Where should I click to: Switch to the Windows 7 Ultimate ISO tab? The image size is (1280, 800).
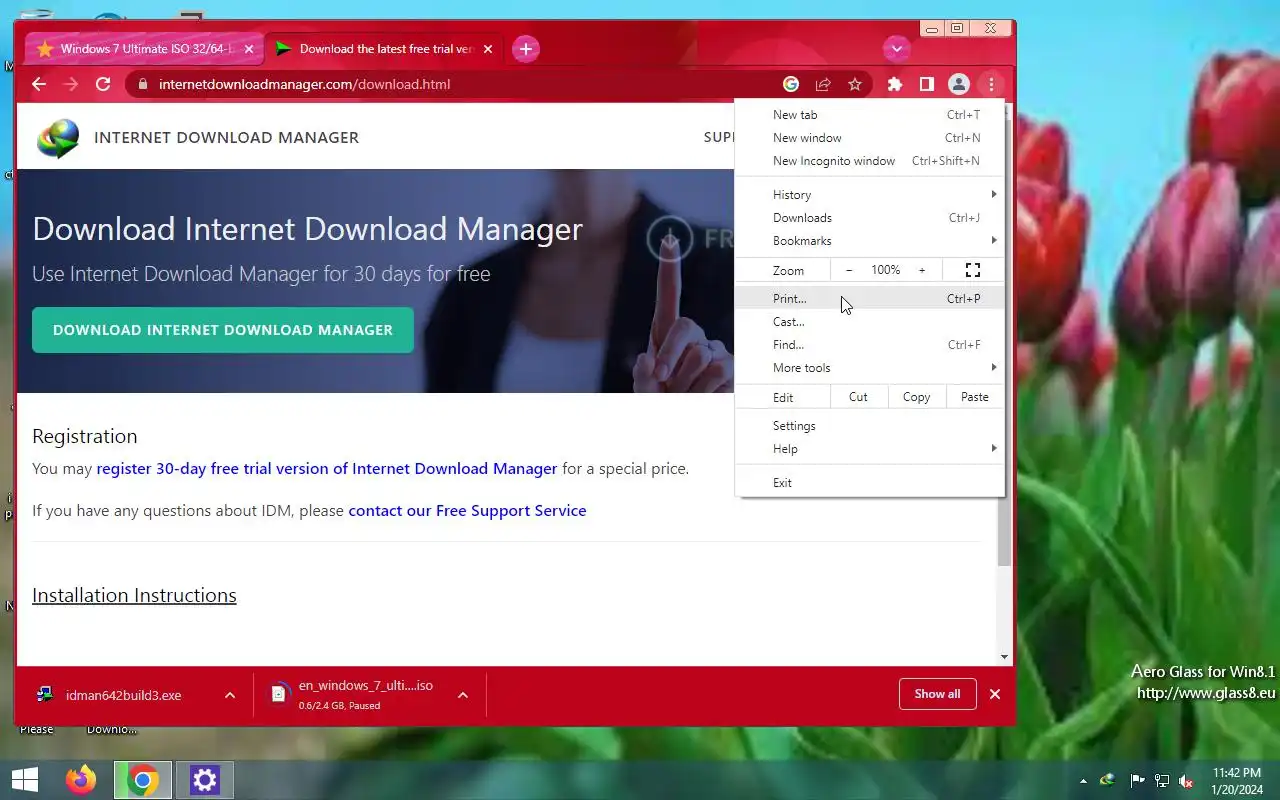(146, 48)
